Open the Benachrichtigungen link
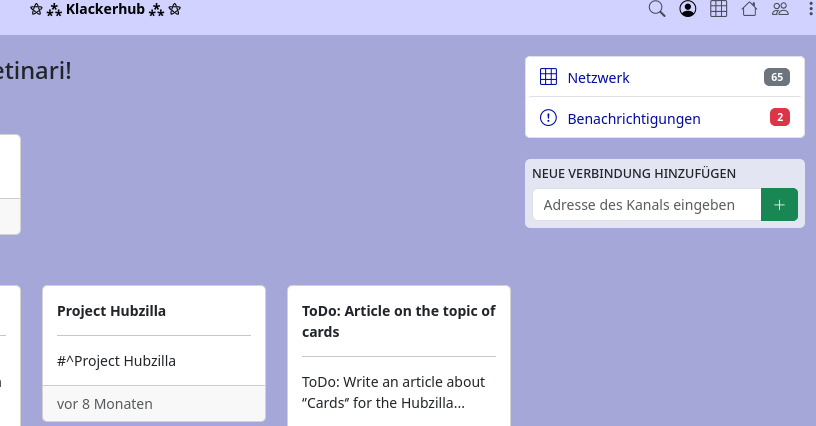 point(633,118)
